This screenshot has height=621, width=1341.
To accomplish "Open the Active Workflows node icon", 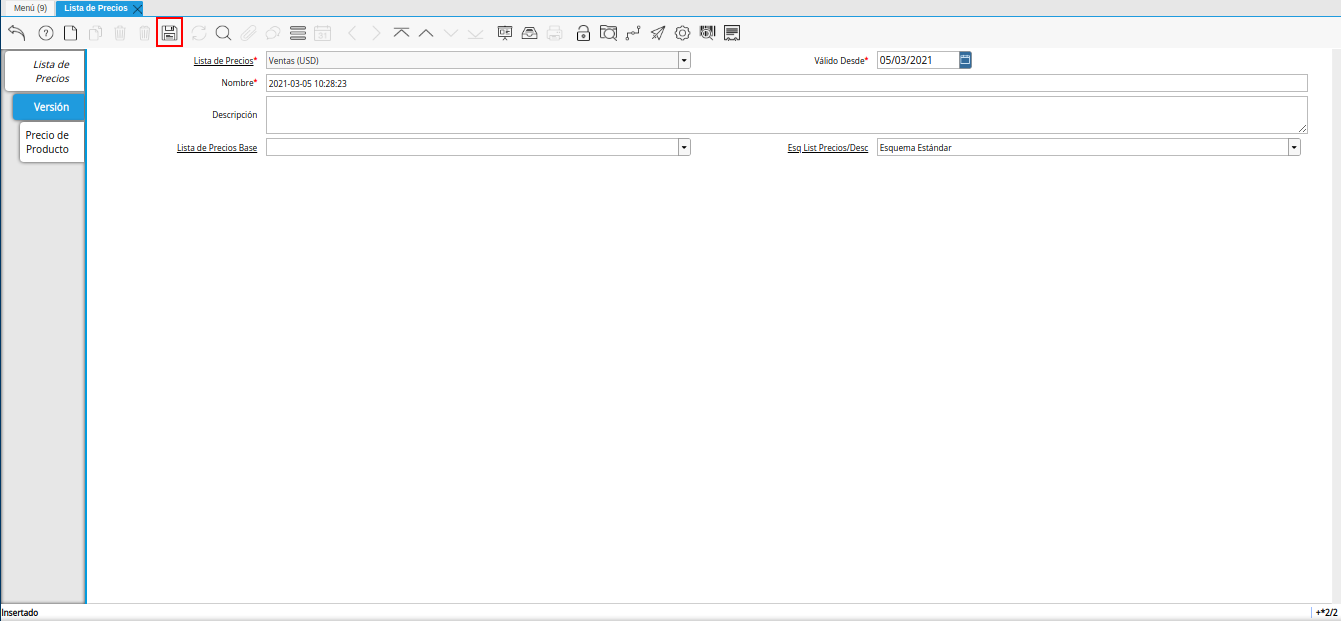I will tap(633, 33).
